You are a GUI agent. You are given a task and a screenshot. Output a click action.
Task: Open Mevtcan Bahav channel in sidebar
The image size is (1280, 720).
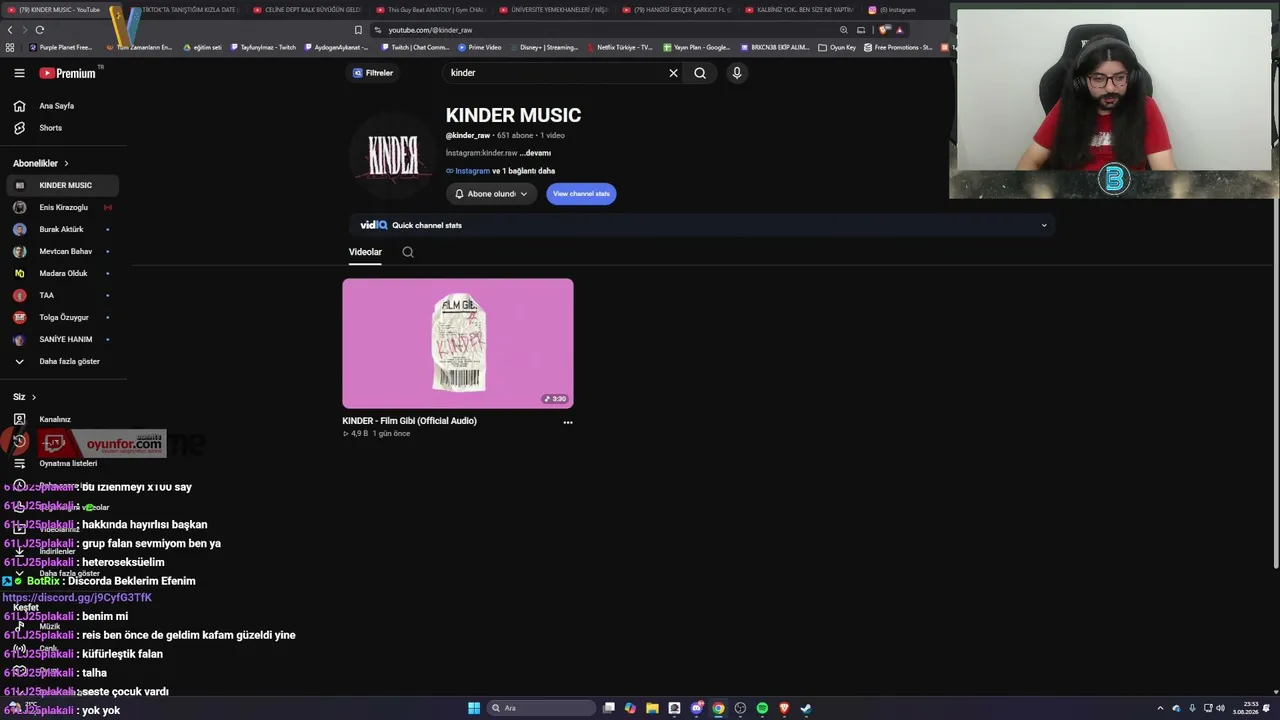point(62,251)
